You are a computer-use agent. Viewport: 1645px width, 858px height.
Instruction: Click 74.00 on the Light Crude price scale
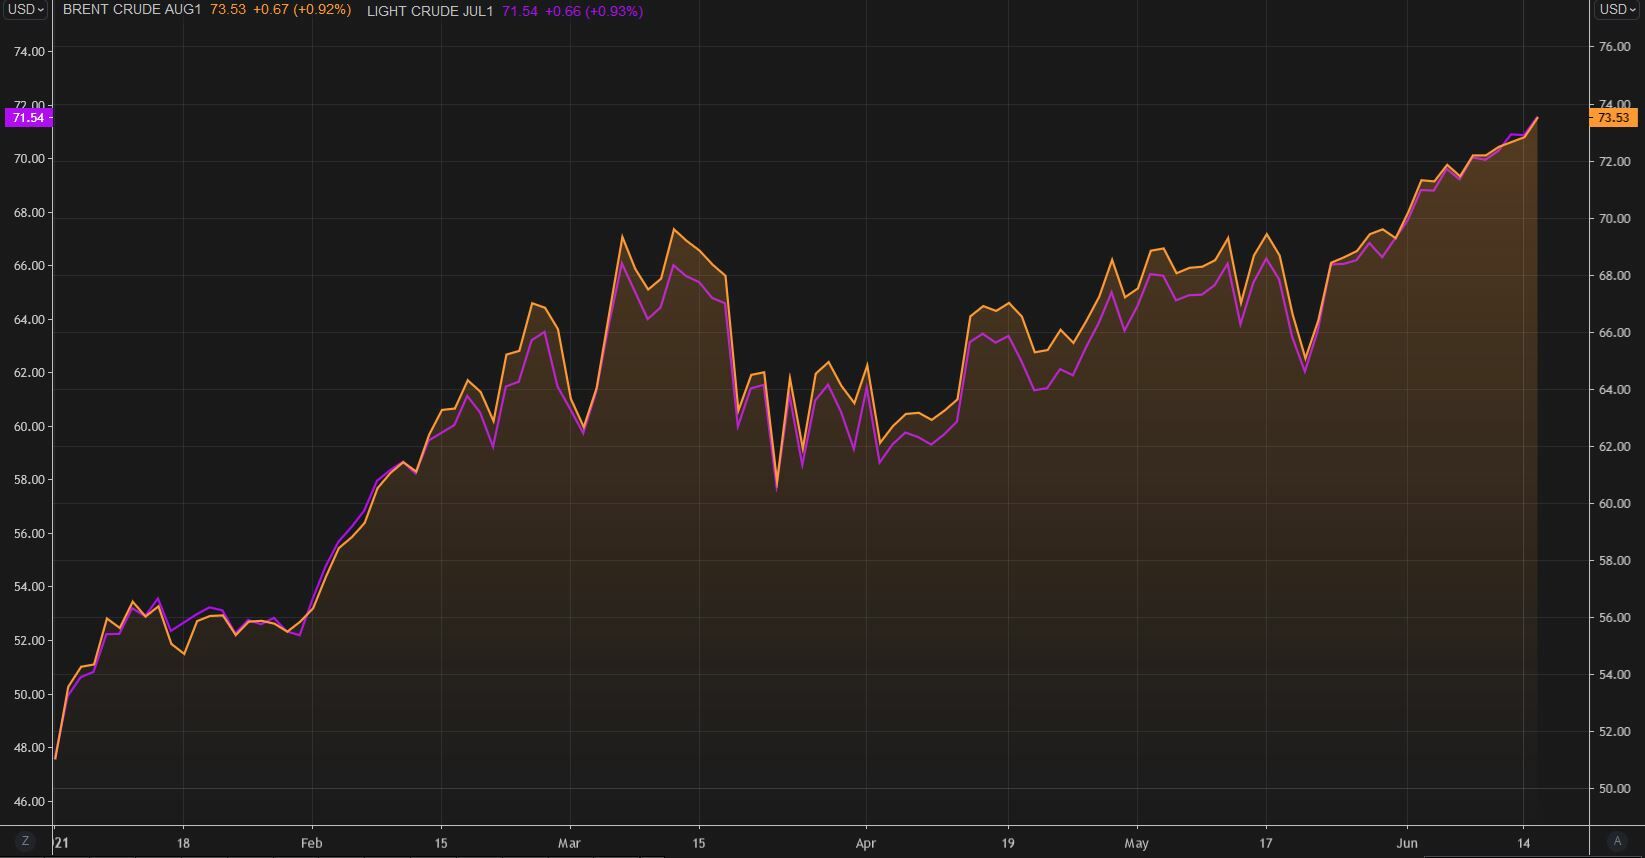[29, 51]
